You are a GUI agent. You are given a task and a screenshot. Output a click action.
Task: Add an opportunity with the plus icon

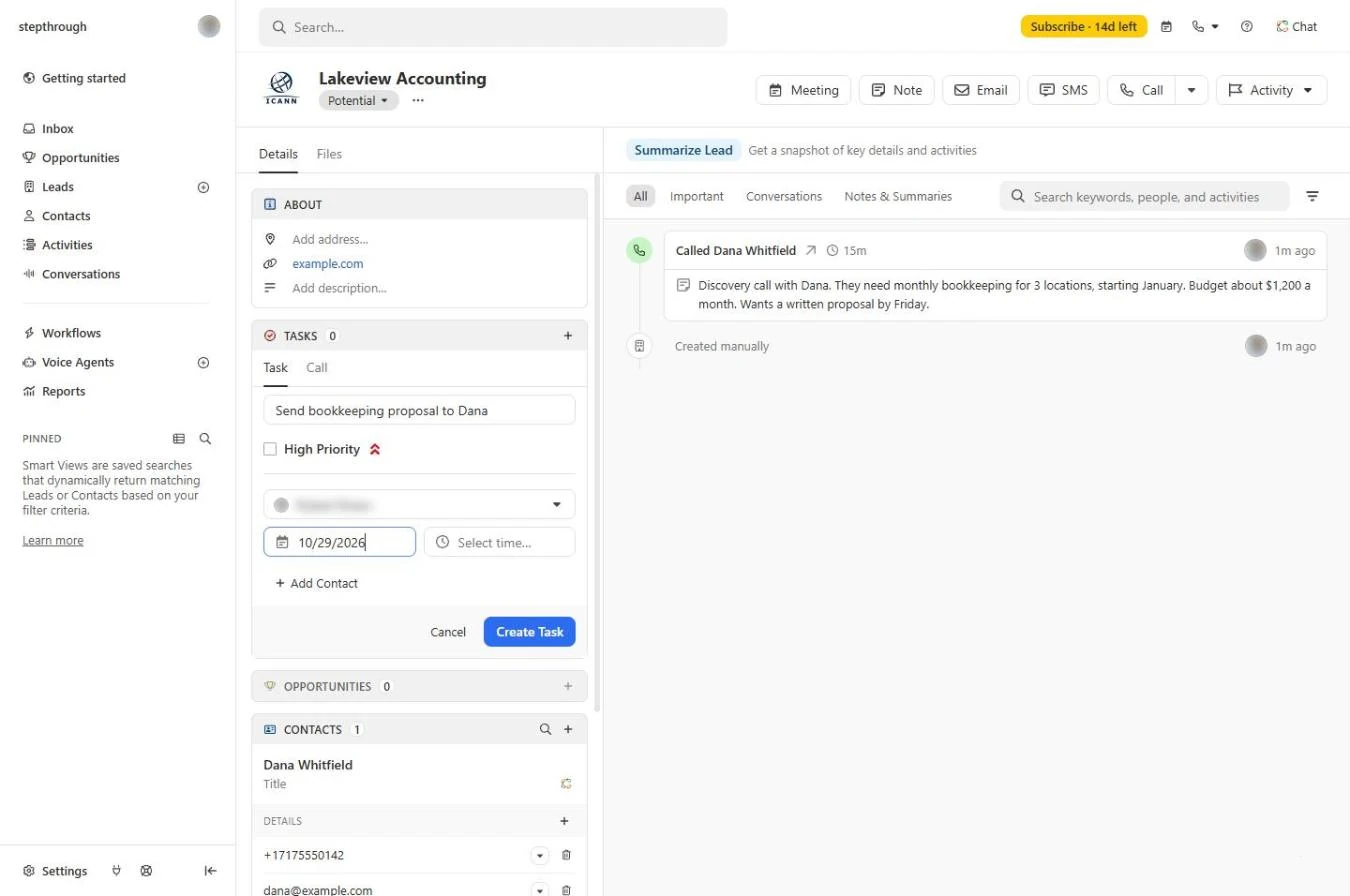tap(568, 686)
